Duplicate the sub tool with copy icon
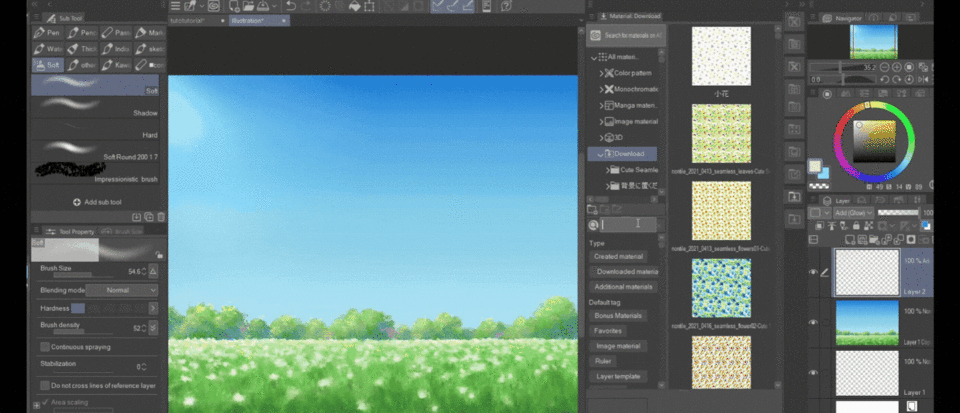 pos(149,217)
